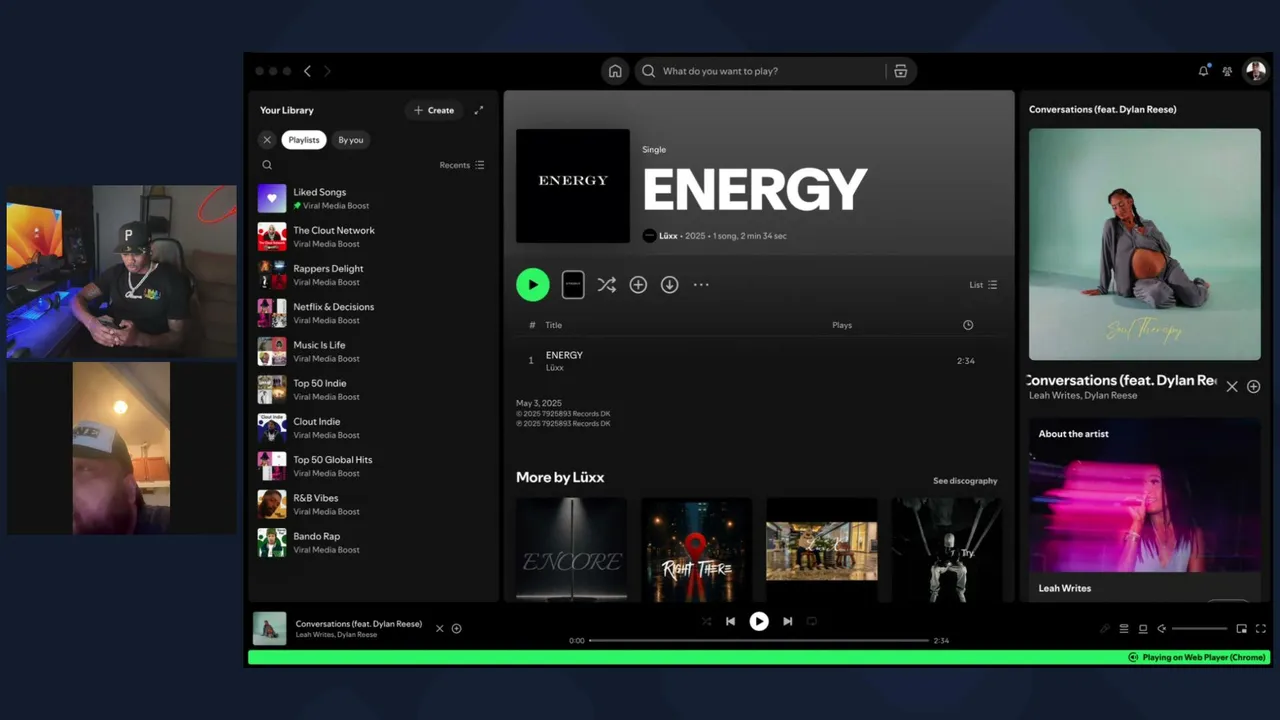This screenshot has width=1280, height=720.
Task: Select the Playlists filter chip
Action: (304, 140)
